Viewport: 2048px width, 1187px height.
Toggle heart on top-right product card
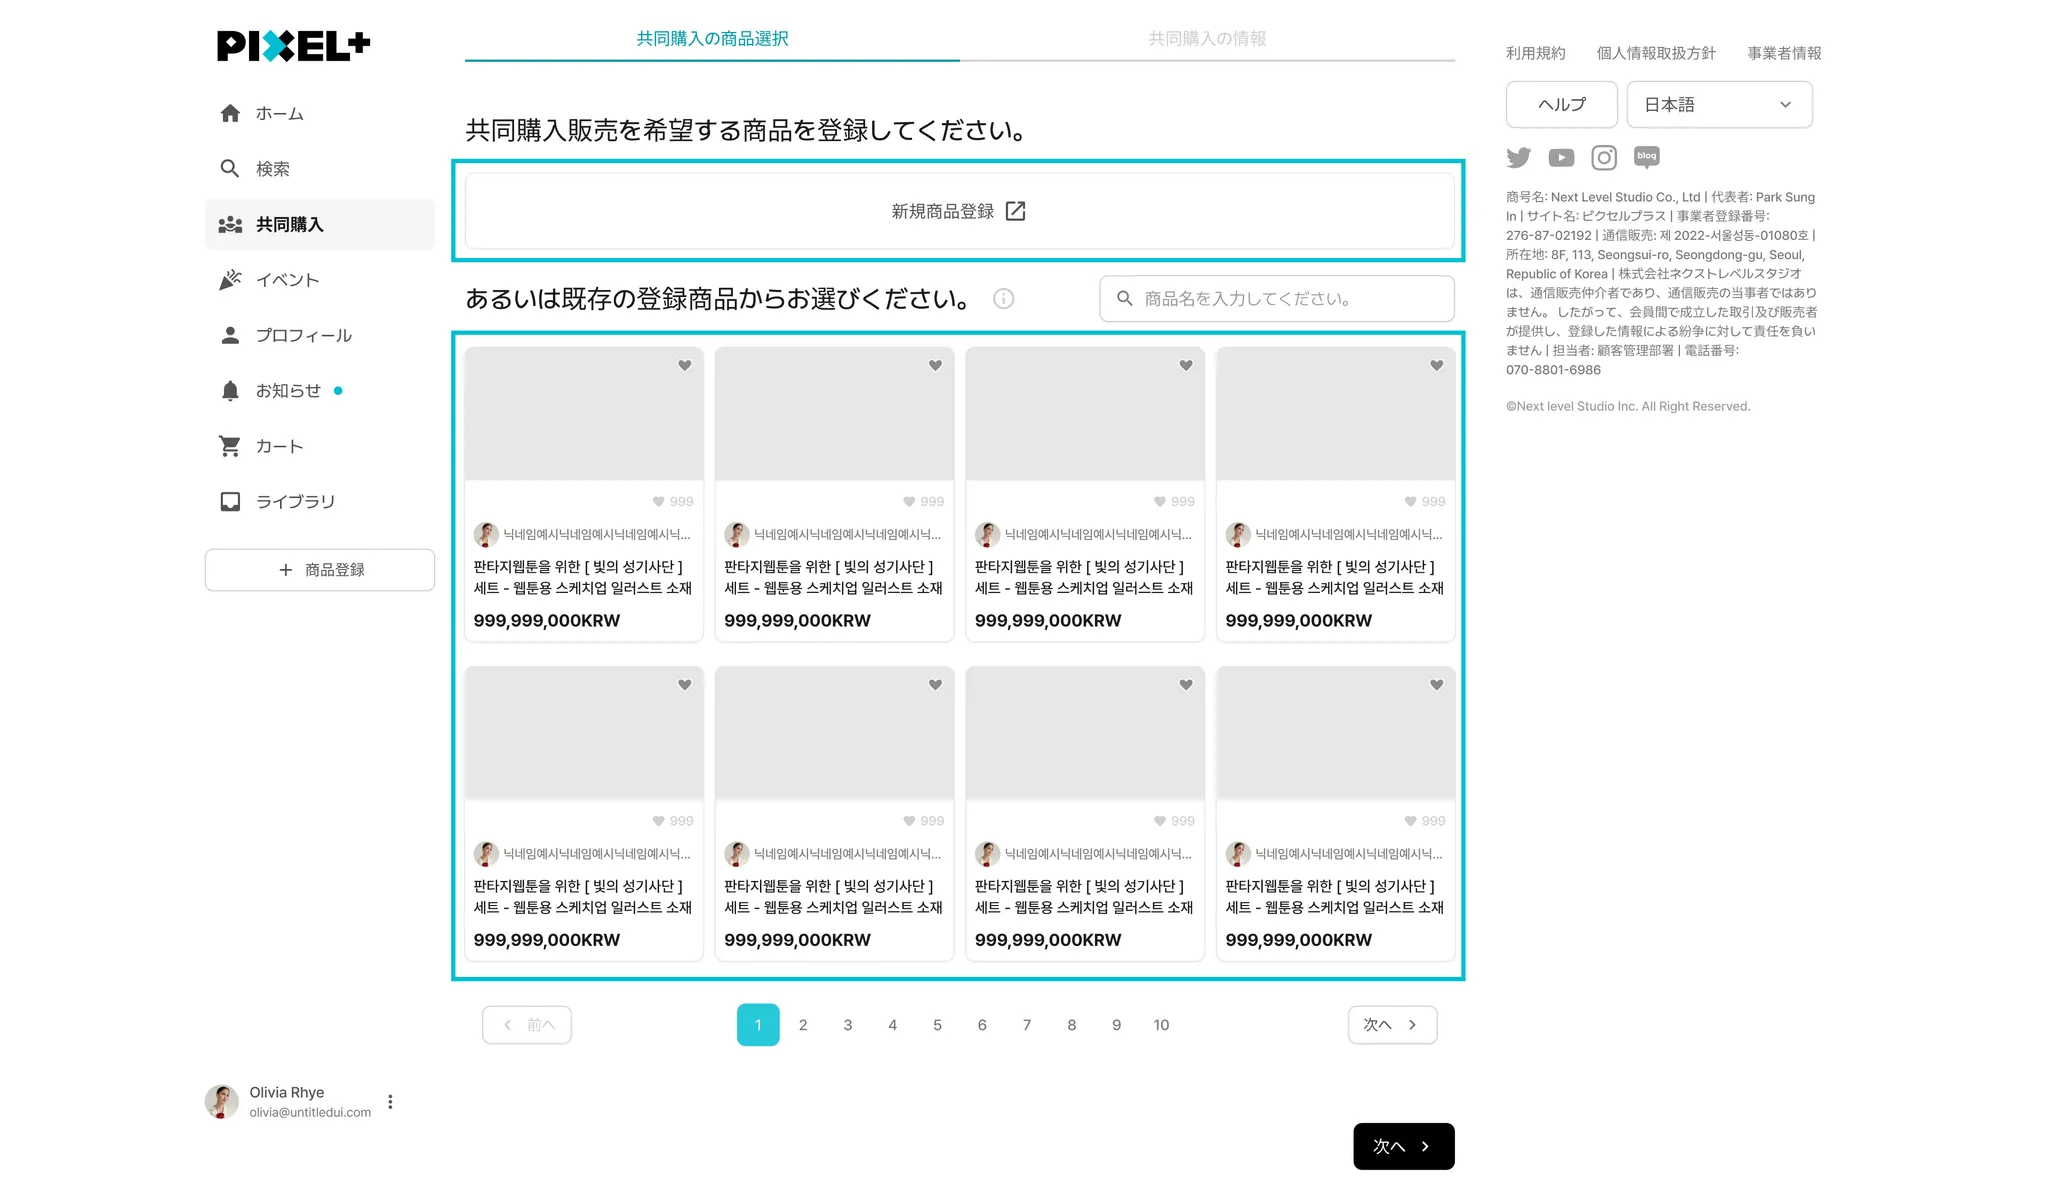[x=1436, y=366]
